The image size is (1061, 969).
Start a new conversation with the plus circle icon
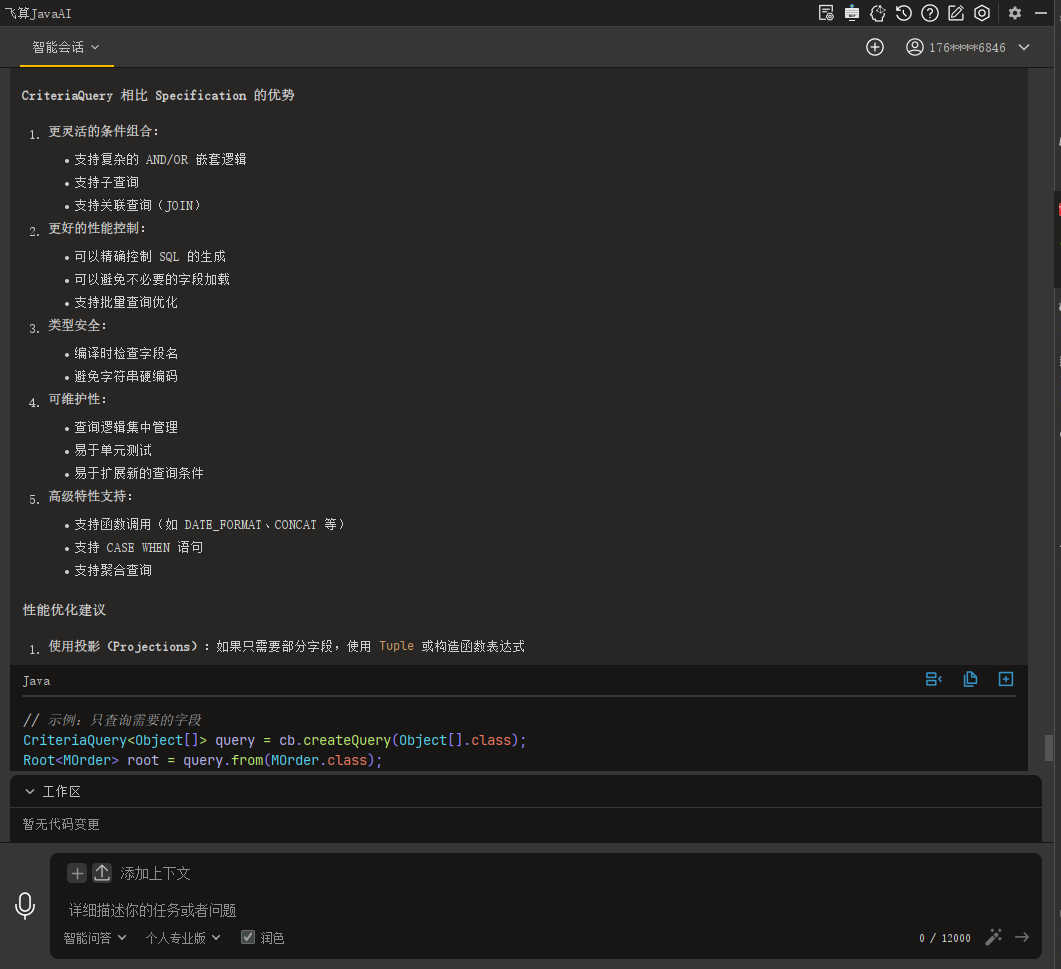point(874,47)
